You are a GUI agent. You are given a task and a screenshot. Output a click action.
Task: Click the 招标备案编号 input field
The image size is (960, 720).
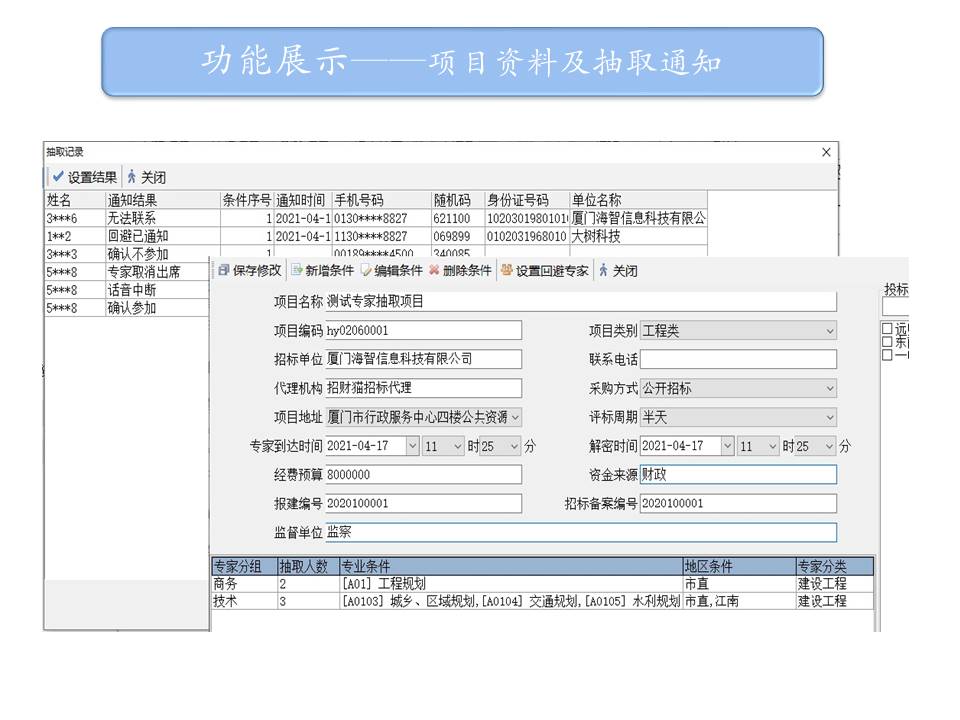coord(738,503)
